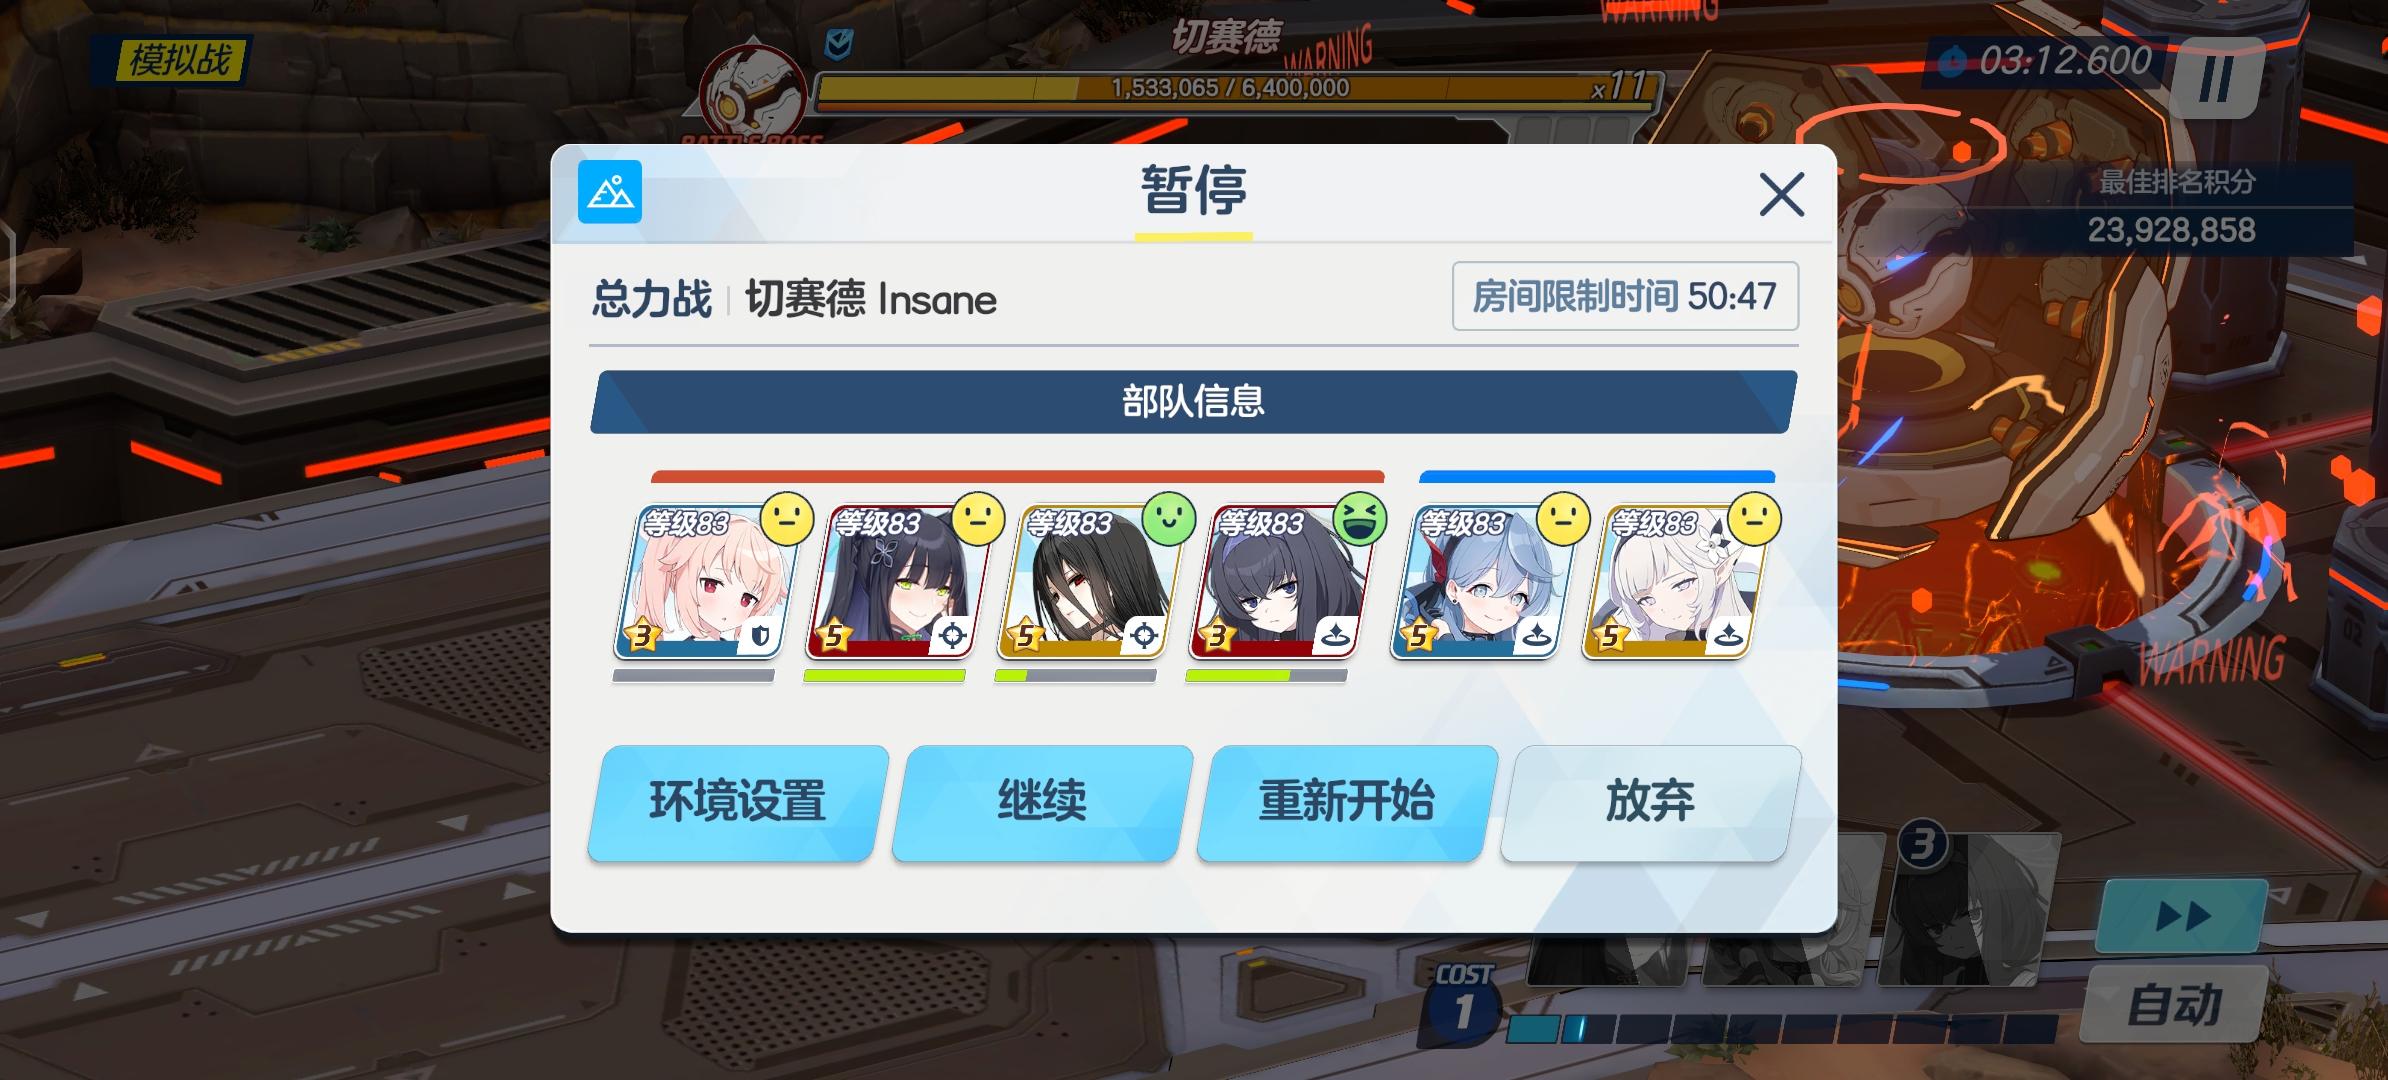The height and width of the screenshot is (1080, 2388).
Task: Click the 部队信息 header bar
Action: coord(1193,402)
